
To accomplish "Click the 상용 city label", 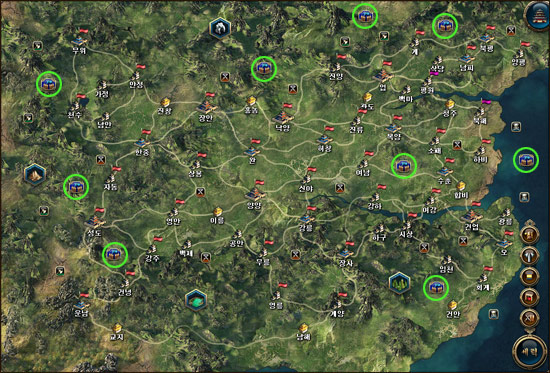I will tap(195, 174).
